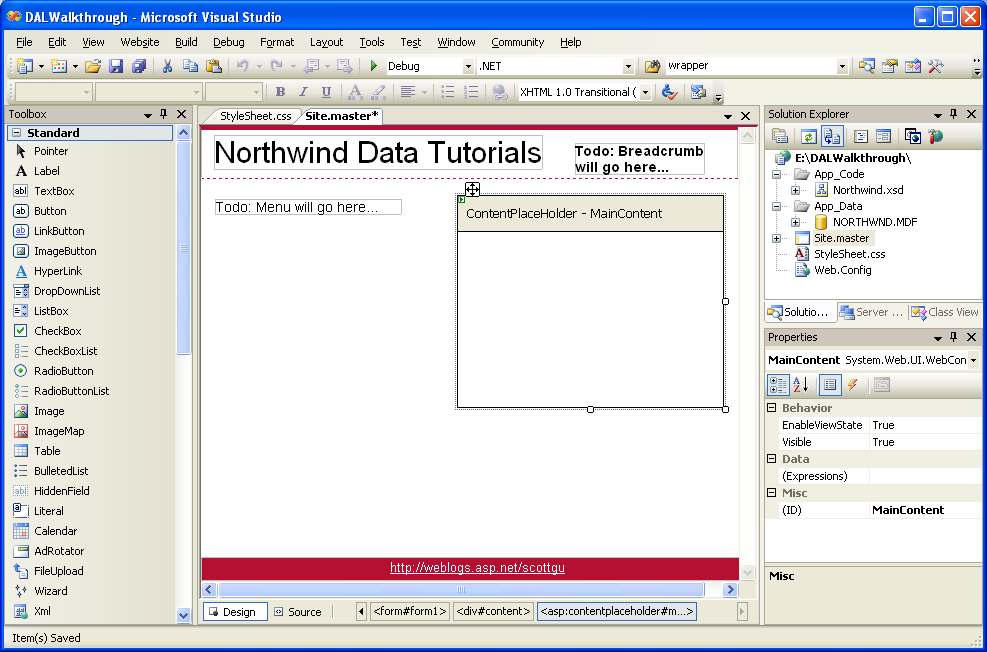Open the XHTML 1.0 Transitional dropdown
987x652 pixels.
[x=645, y=93]
